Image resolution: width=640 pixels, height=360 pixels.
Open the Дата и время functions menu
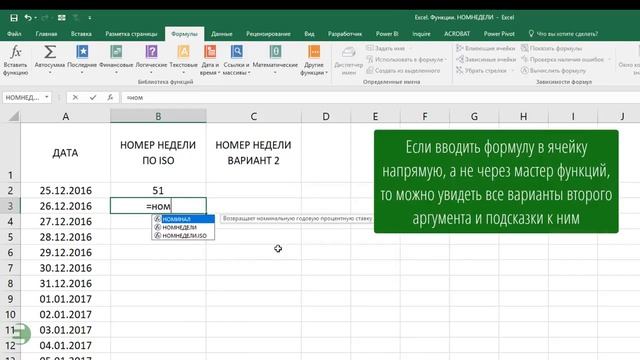click(210, 60)
